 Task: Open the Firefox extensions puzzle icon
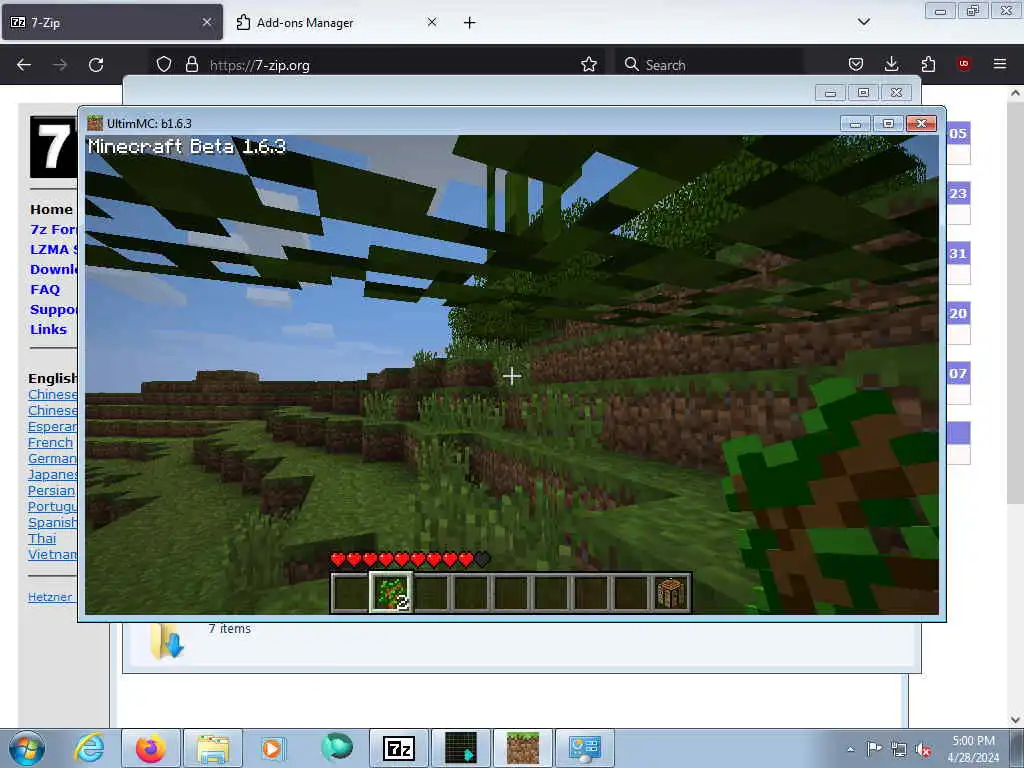click(928, 64)
